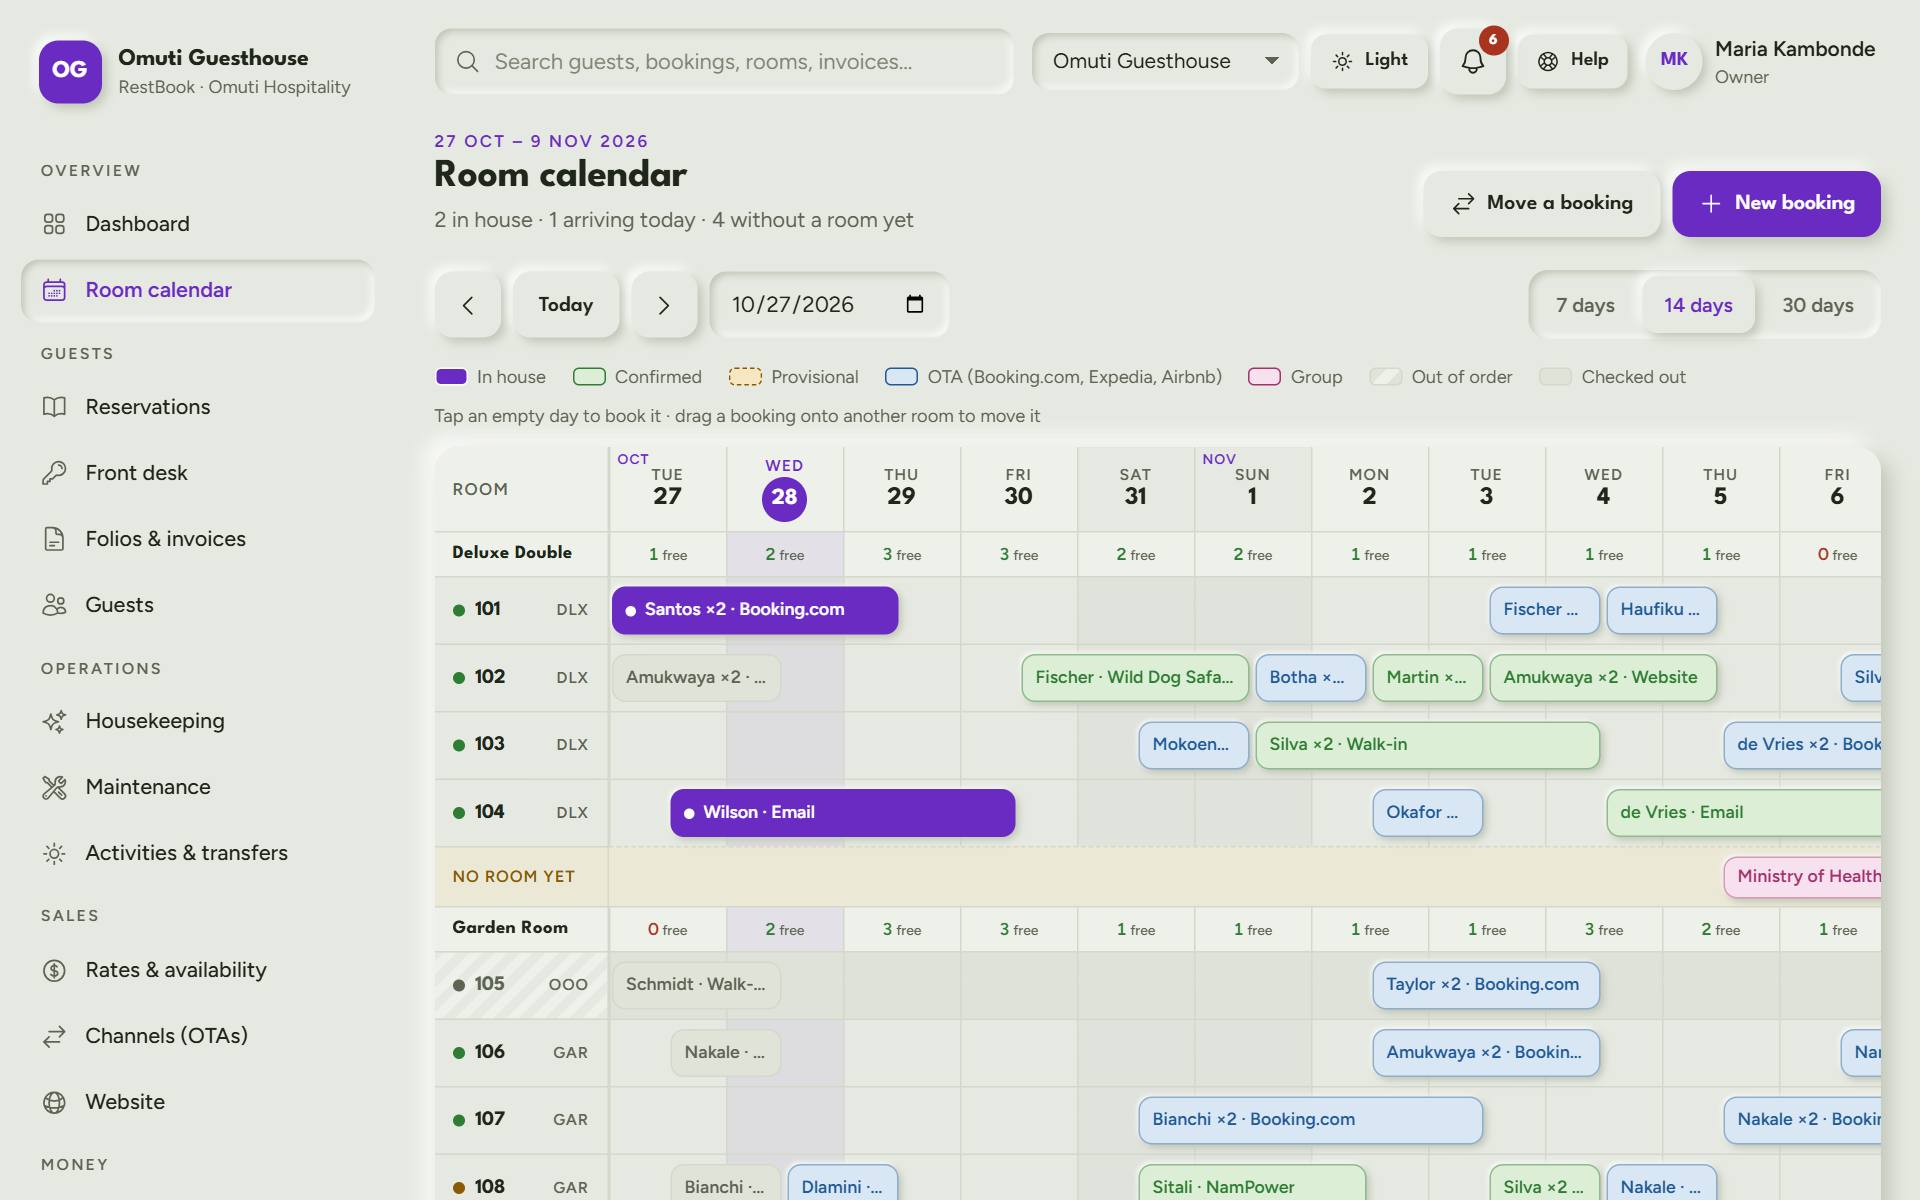
Task: Click the In house legend swatch
Action: [451, 377]
